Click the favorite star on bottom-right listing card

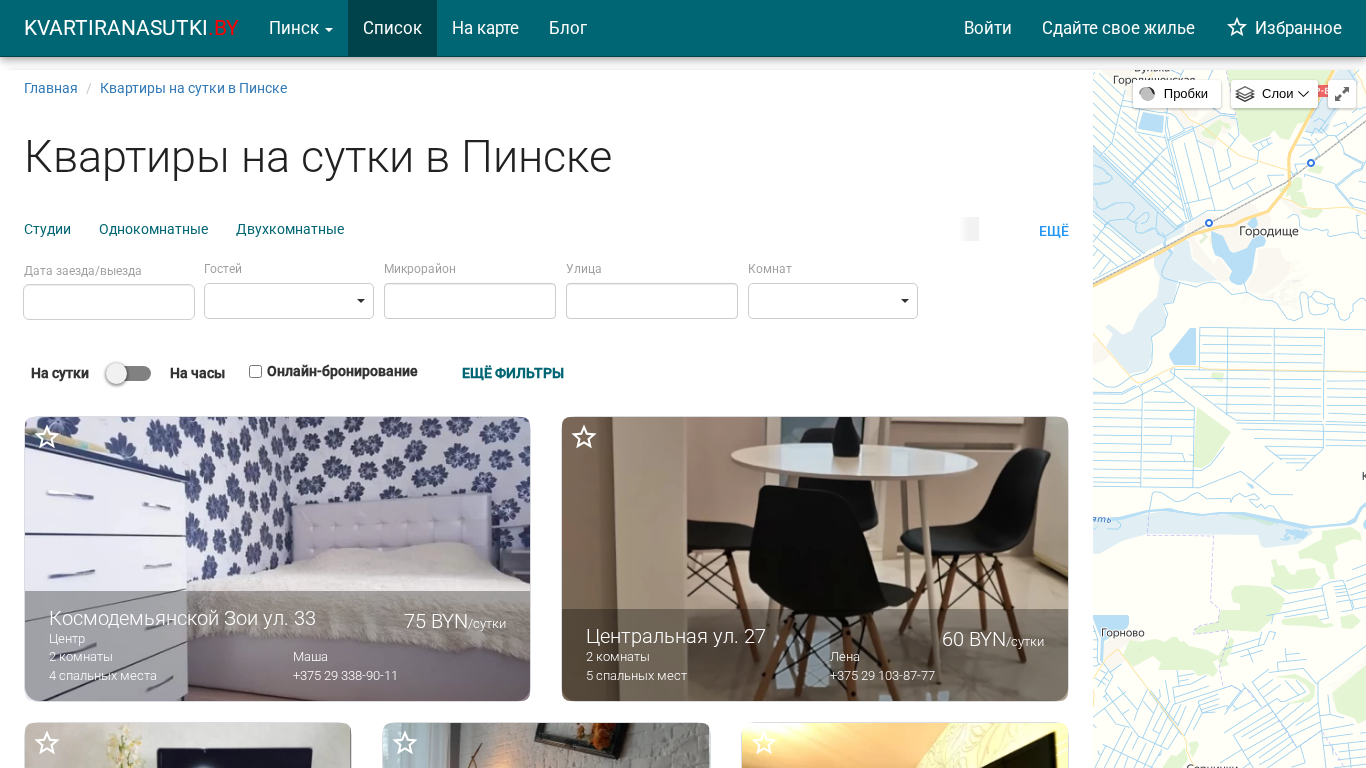(764, 743)
